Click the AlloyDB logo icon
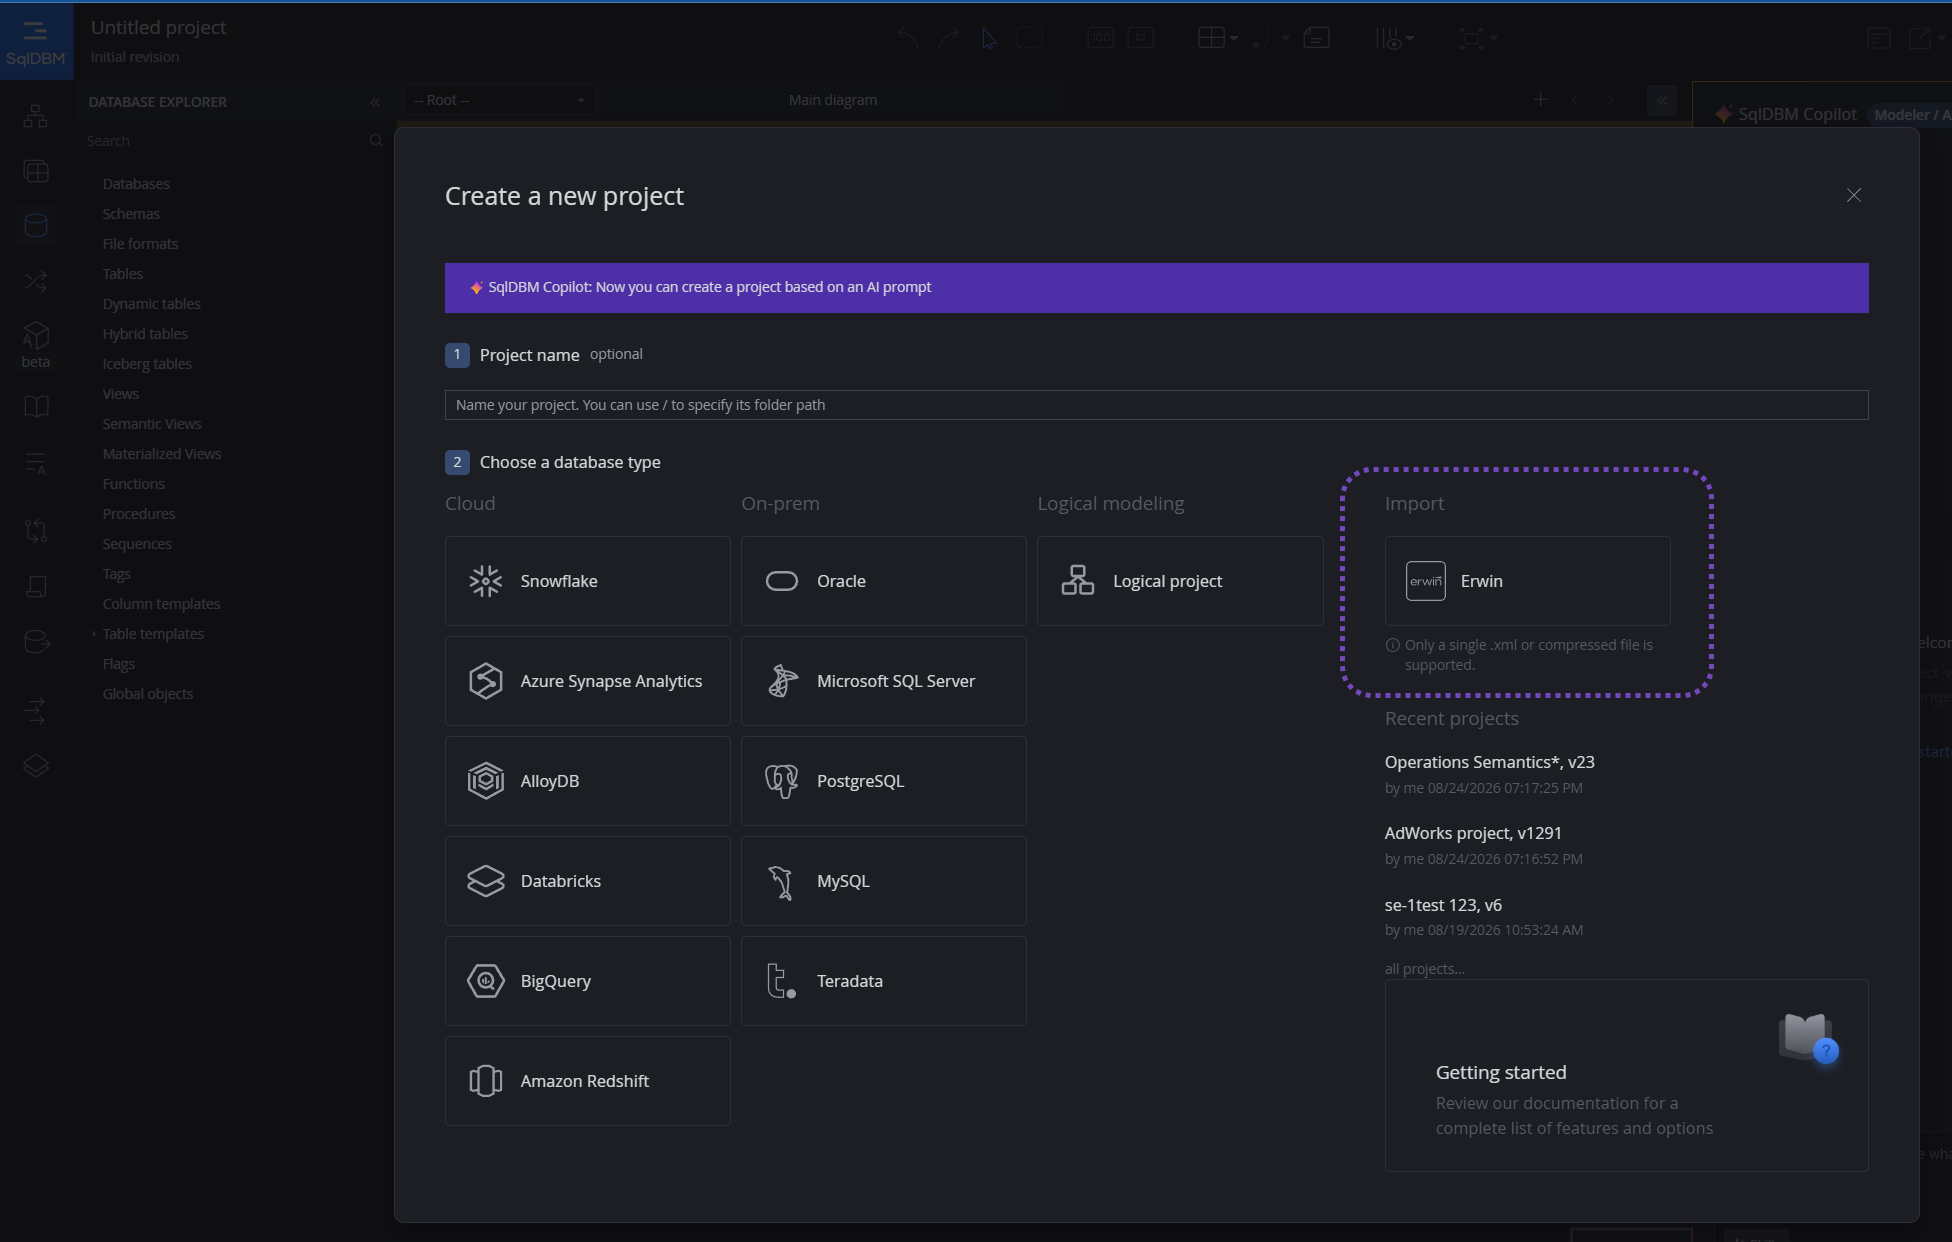The image size is (1952, 1242). pyautogui.click(x=485, y=781)
